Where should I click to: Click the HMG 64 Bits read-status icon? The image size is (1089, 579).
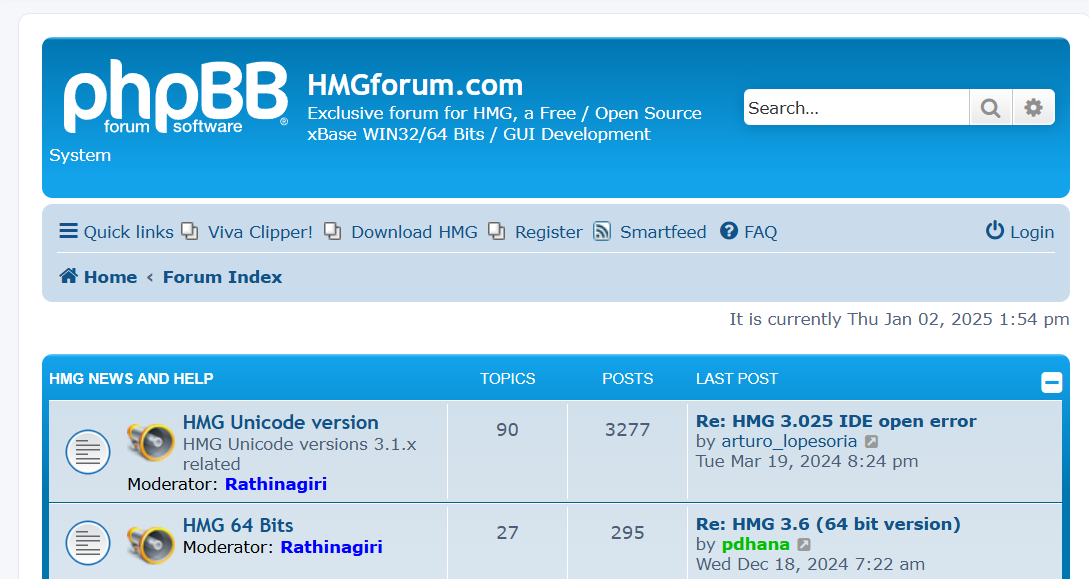pyautogui.click(x=88, y=542)
